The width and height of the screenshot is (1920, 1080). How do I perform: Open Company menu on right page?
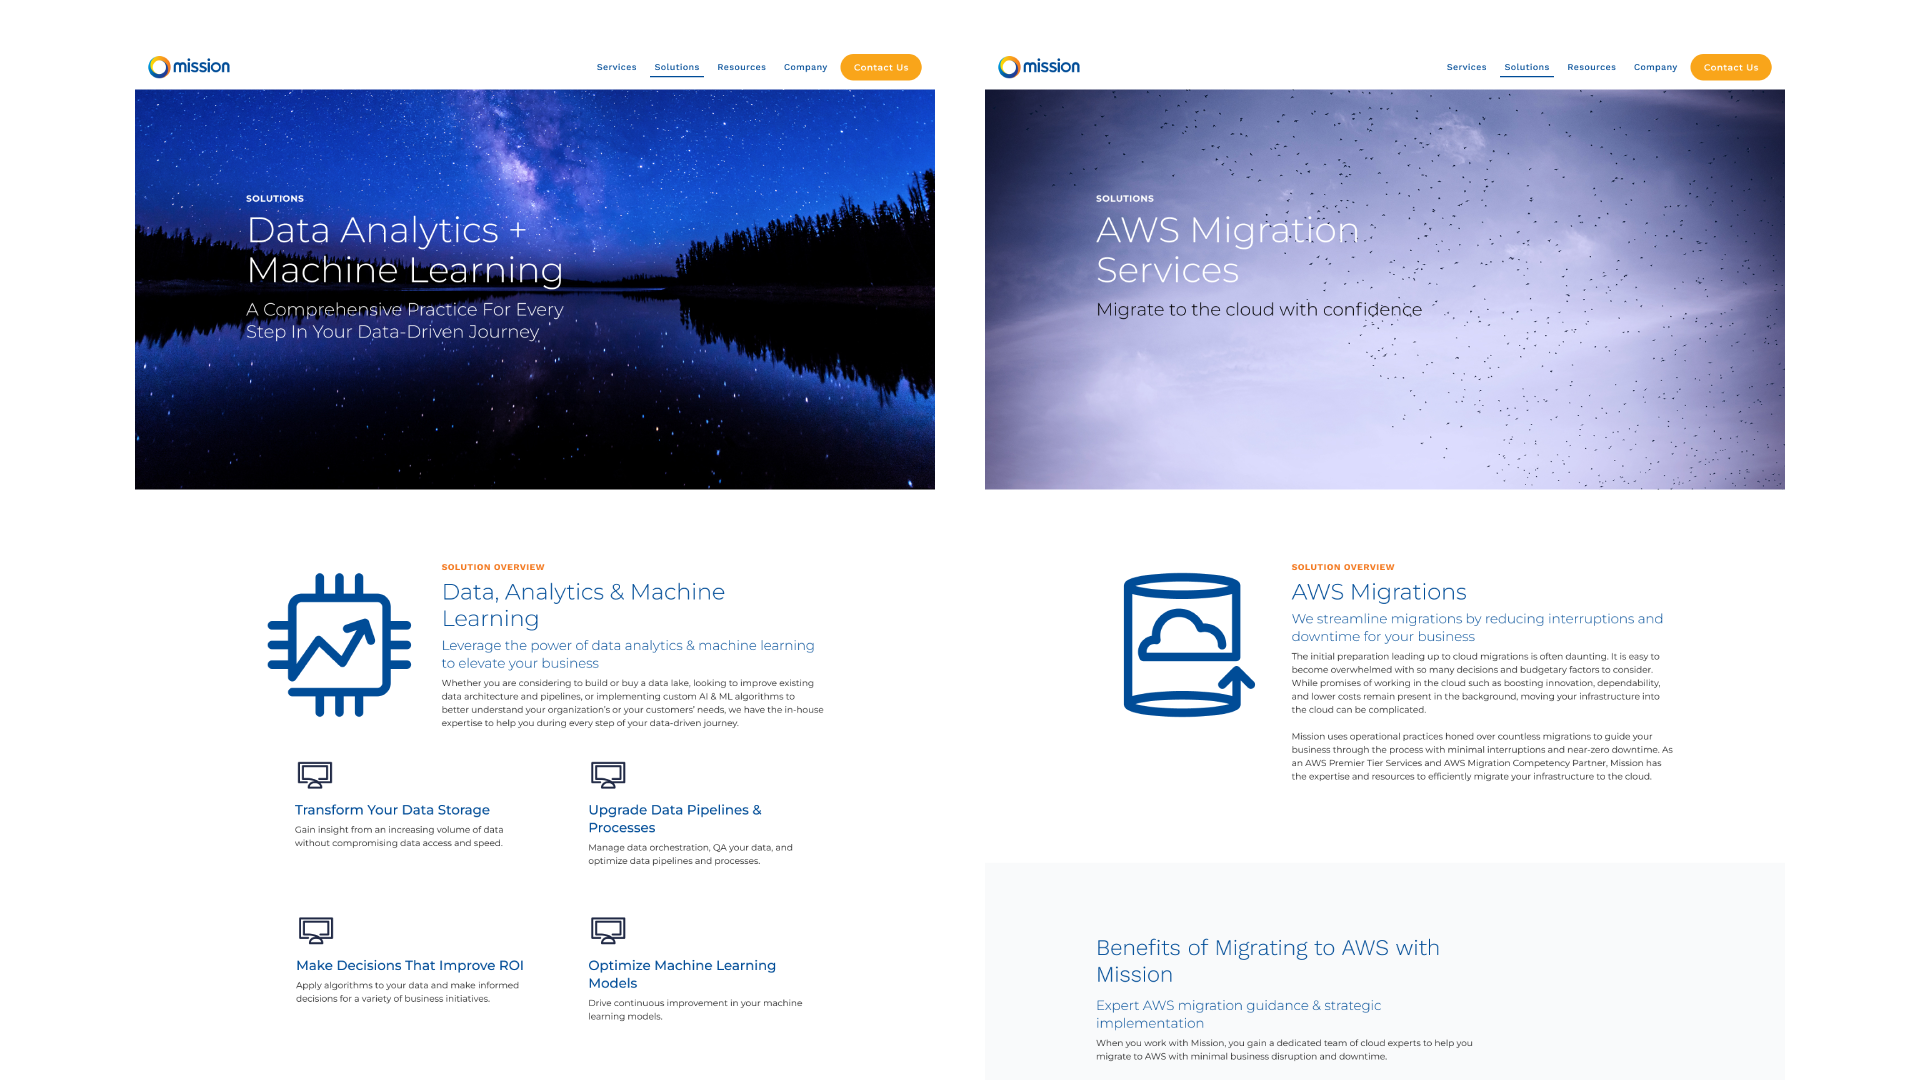click(x=1655, y=68)
